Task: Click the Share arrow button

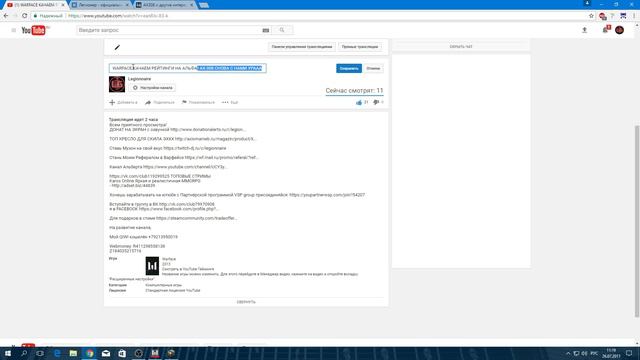Action: [160, 102]
